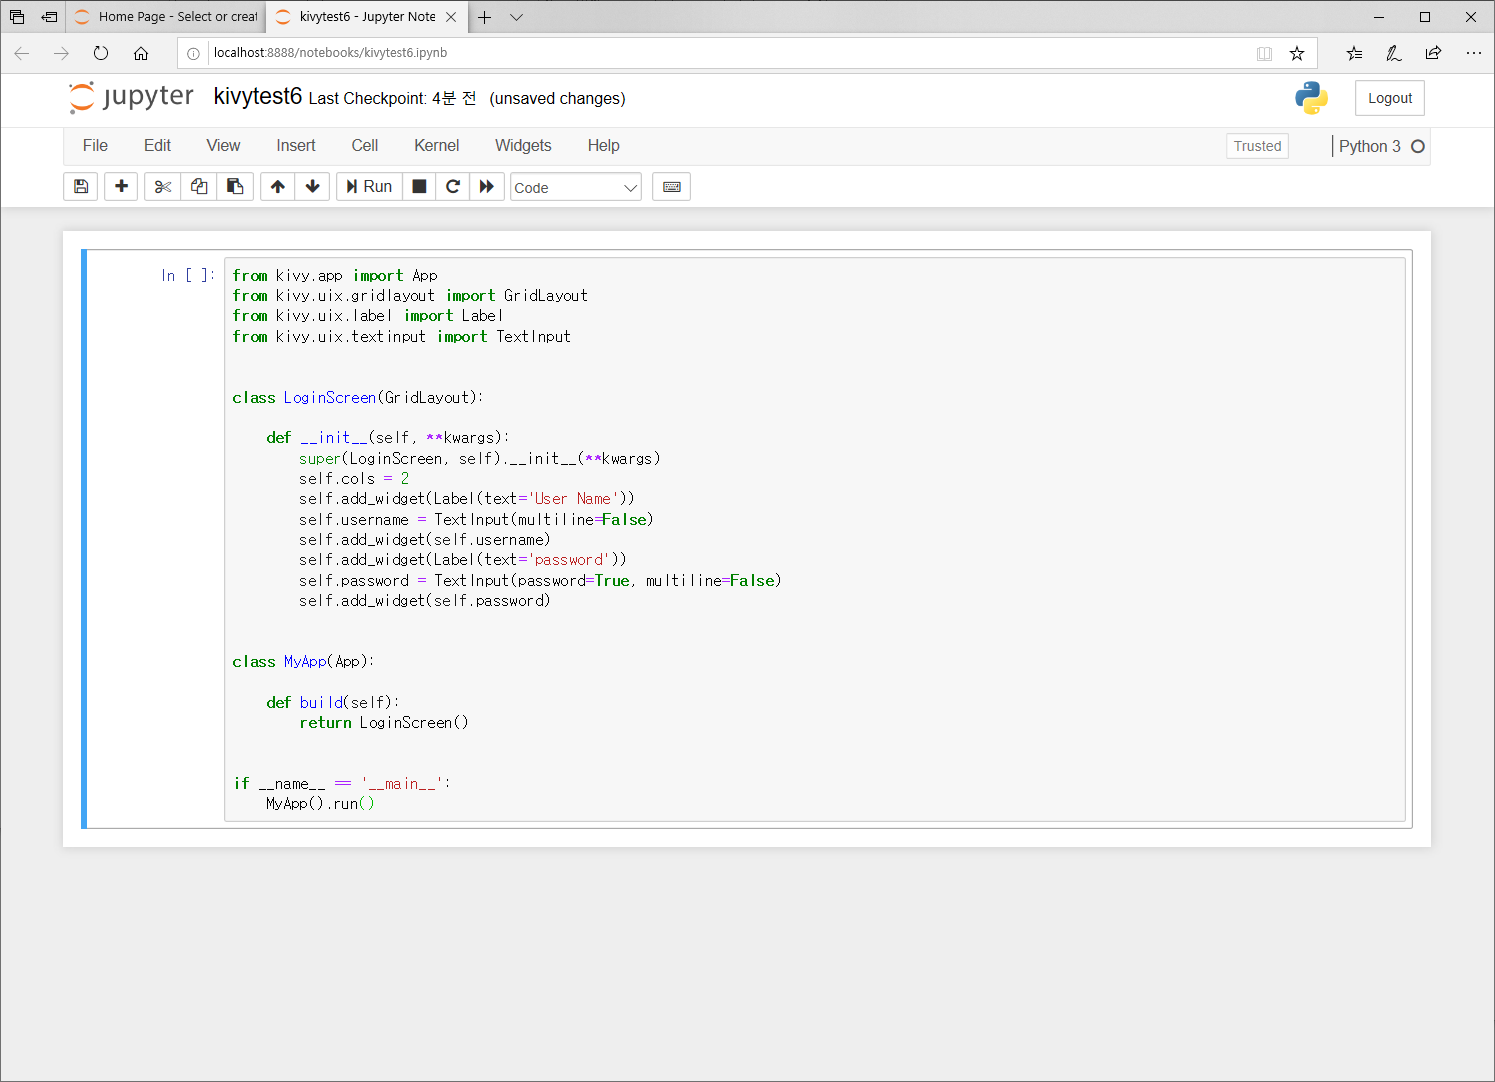Image resolution: width=1495 pixels, height=1082 pixels.
Task: Restart the kernel icon
Action: click(x=453, y=187)
